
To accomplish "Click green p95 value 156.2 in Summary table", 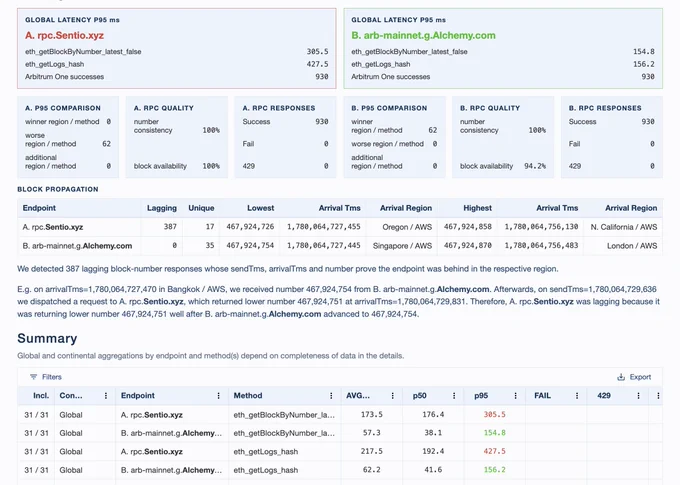I will coord(494,470).
